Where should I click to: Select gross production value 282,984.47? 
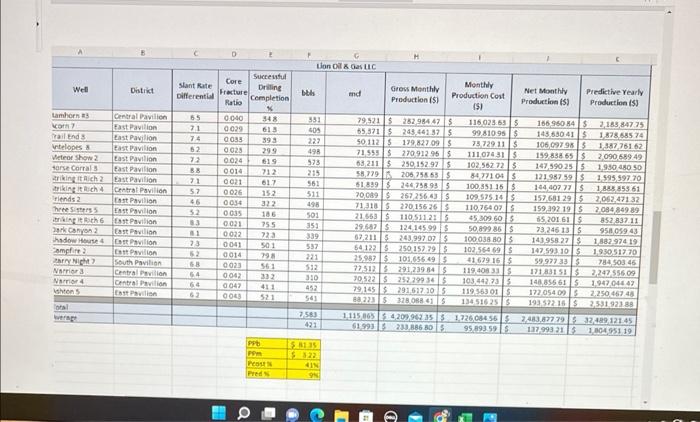415,121
